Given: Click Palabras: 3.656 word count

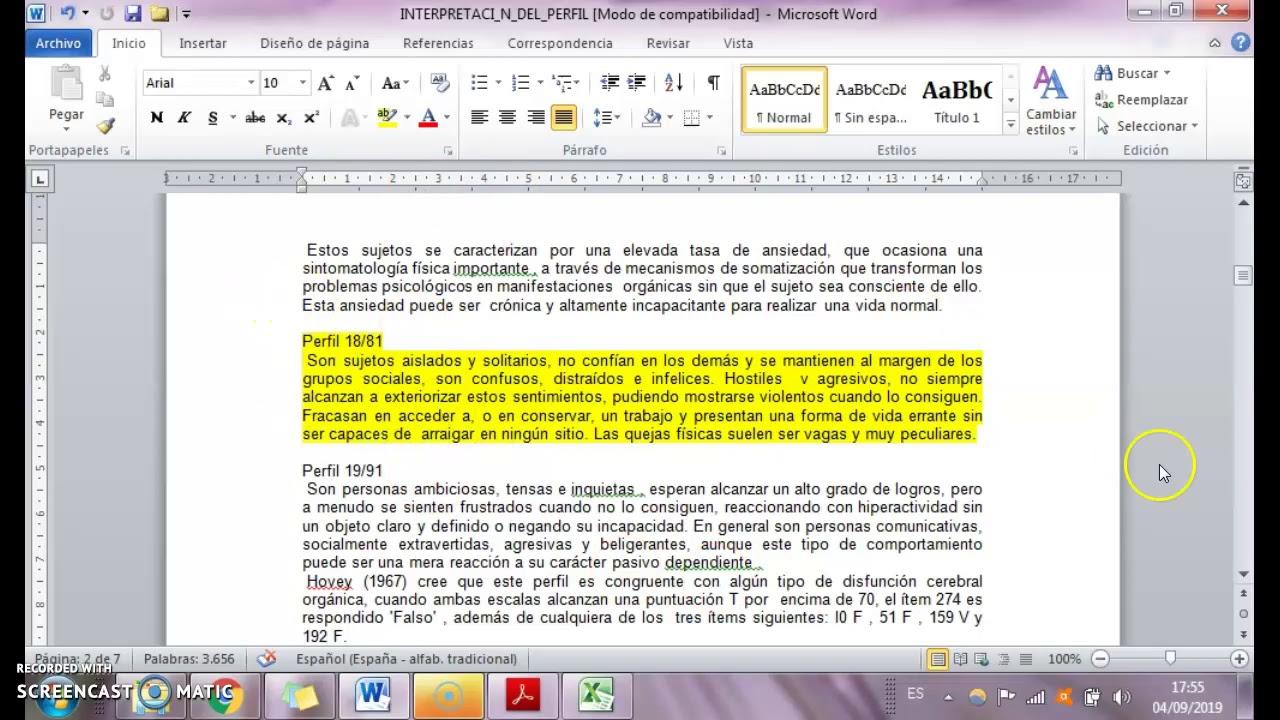Looking at the screenshot, I should [x=189, y=659].
